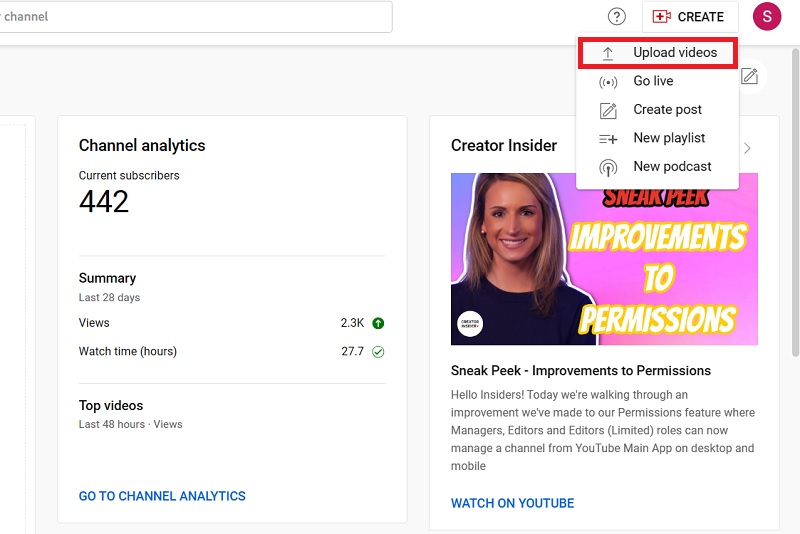Open the Sneak Peek video thumbnail
Screen dimensions: 800x534
(x=604, y=259)
